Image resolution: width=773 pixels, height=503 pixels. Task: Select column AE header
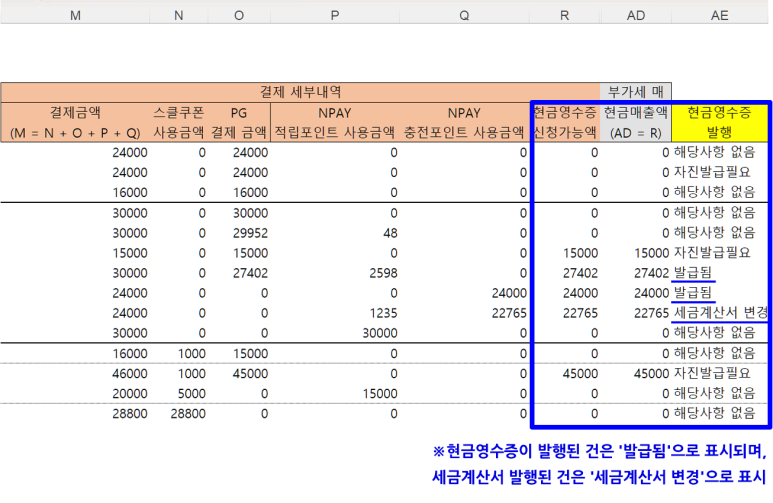(720, 15)
